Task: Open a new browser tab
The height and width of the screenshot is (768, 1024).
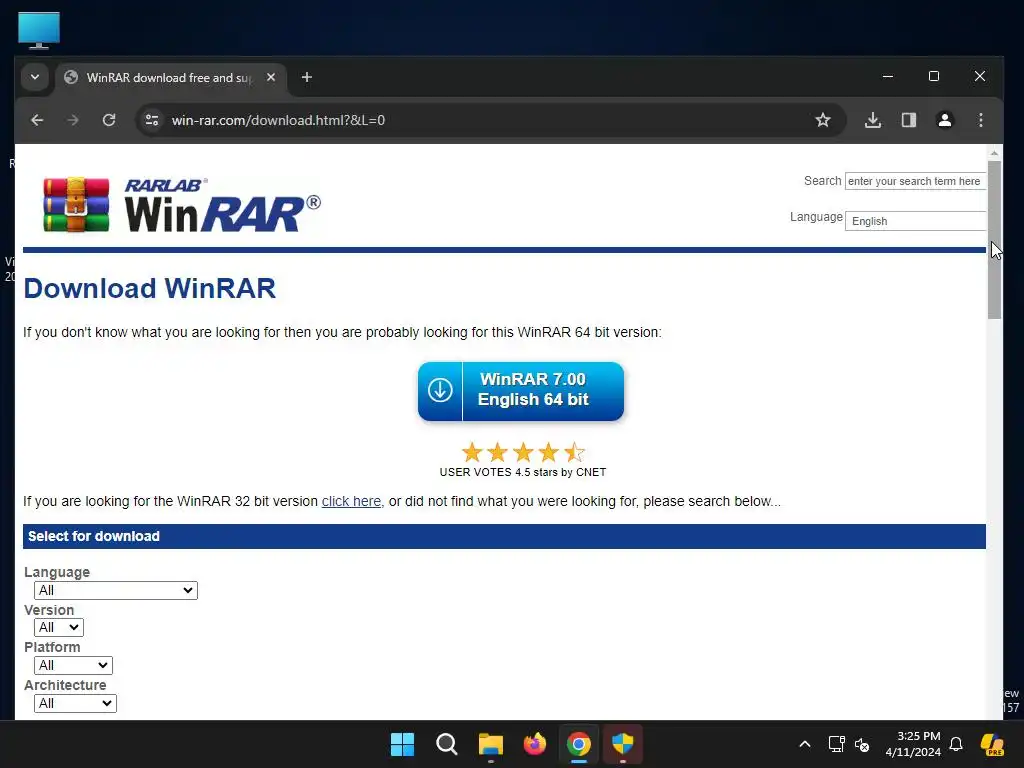Action: [x=307, y=77]
